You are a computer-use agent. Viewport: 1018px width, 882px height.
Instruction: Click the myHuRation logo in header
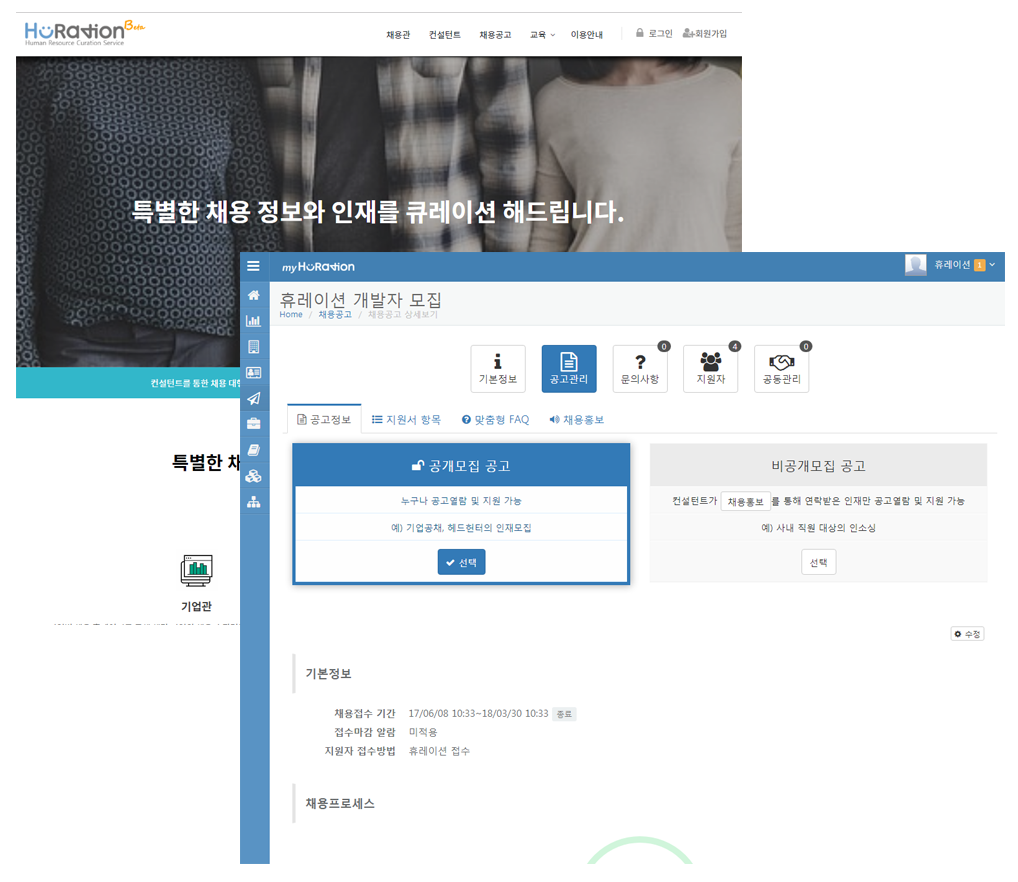coord(318,267)
